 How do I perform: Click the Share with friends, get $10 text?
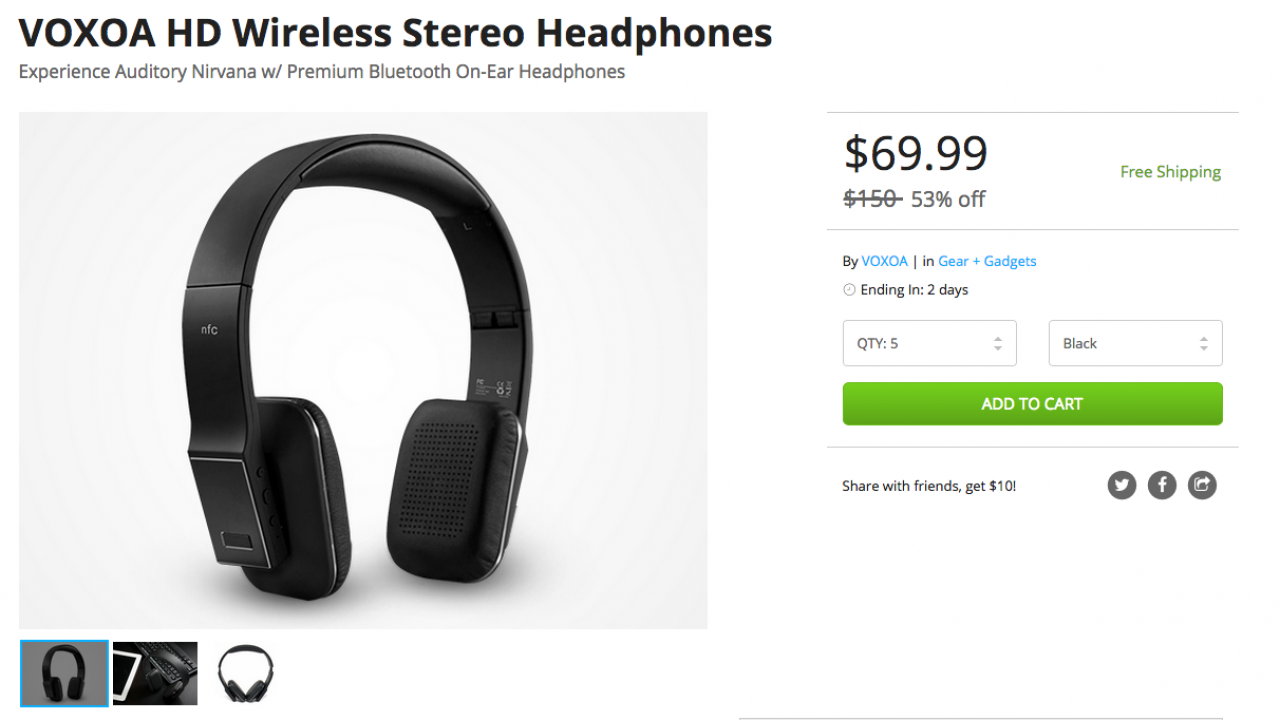(x=929, y=486)
